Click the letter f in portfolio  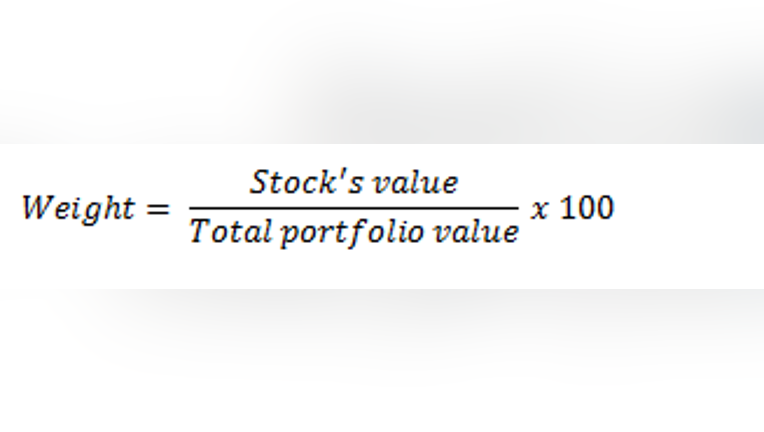(358, 233)
